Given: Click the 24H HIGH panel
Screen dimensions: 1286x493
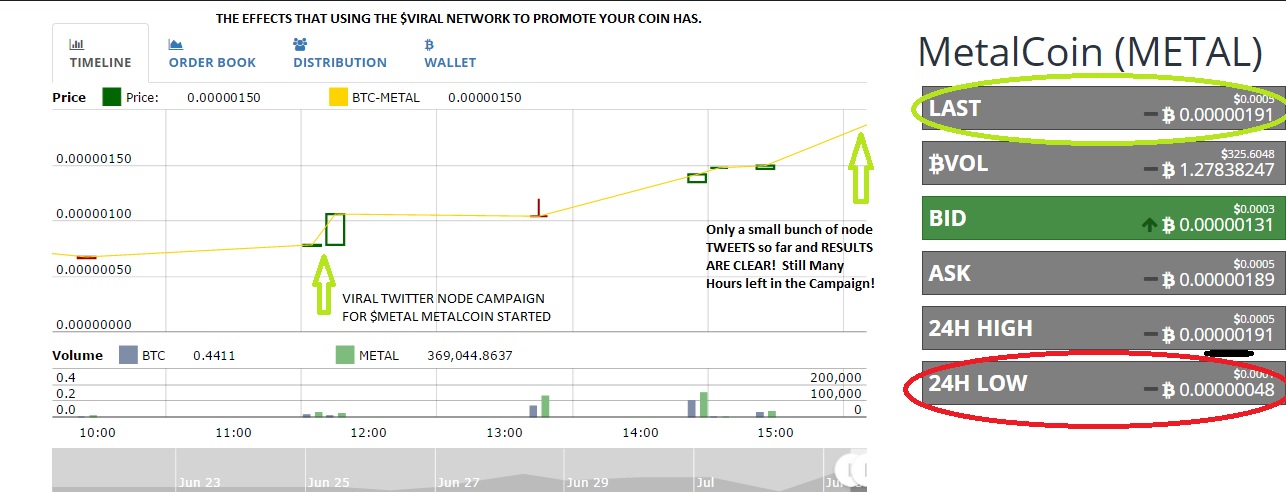Looking at the screenshot, I should (x=1101, y=328).
